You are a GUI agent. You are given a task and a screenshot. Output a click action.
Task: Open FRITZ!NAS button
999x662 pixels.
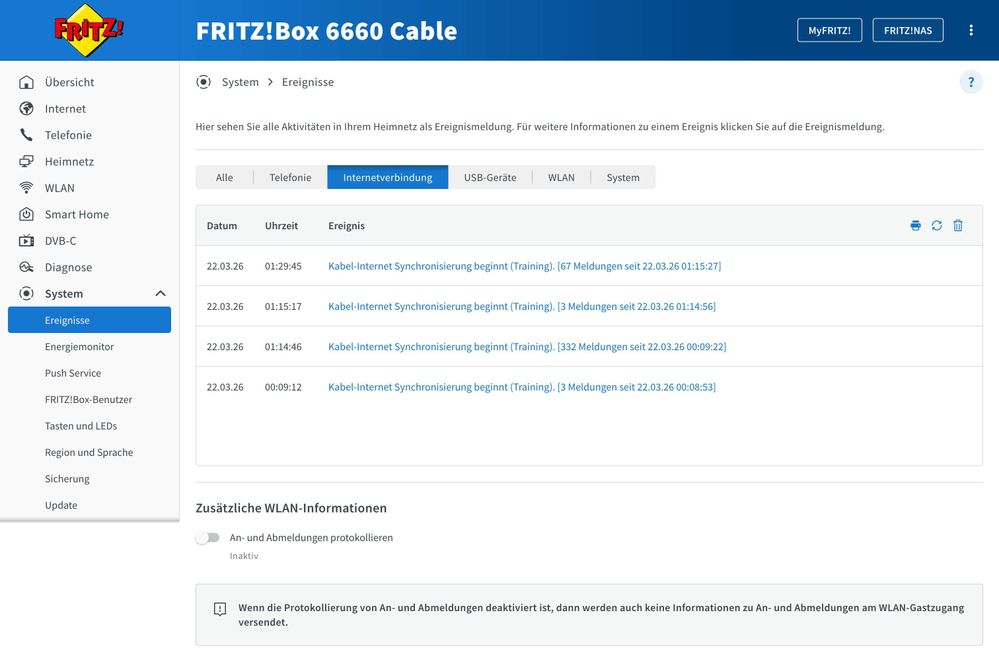908,30
